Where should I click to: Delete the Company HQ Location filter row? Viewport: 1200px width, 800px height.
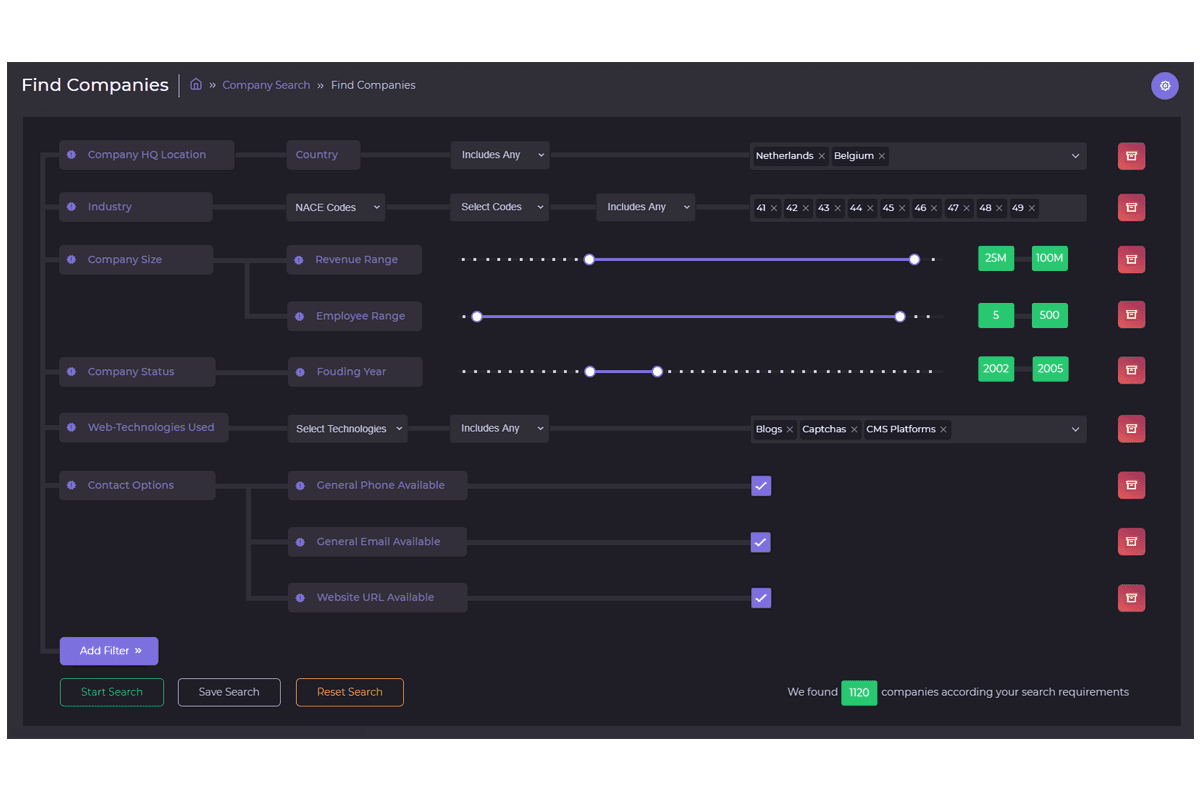(1131, 156)
